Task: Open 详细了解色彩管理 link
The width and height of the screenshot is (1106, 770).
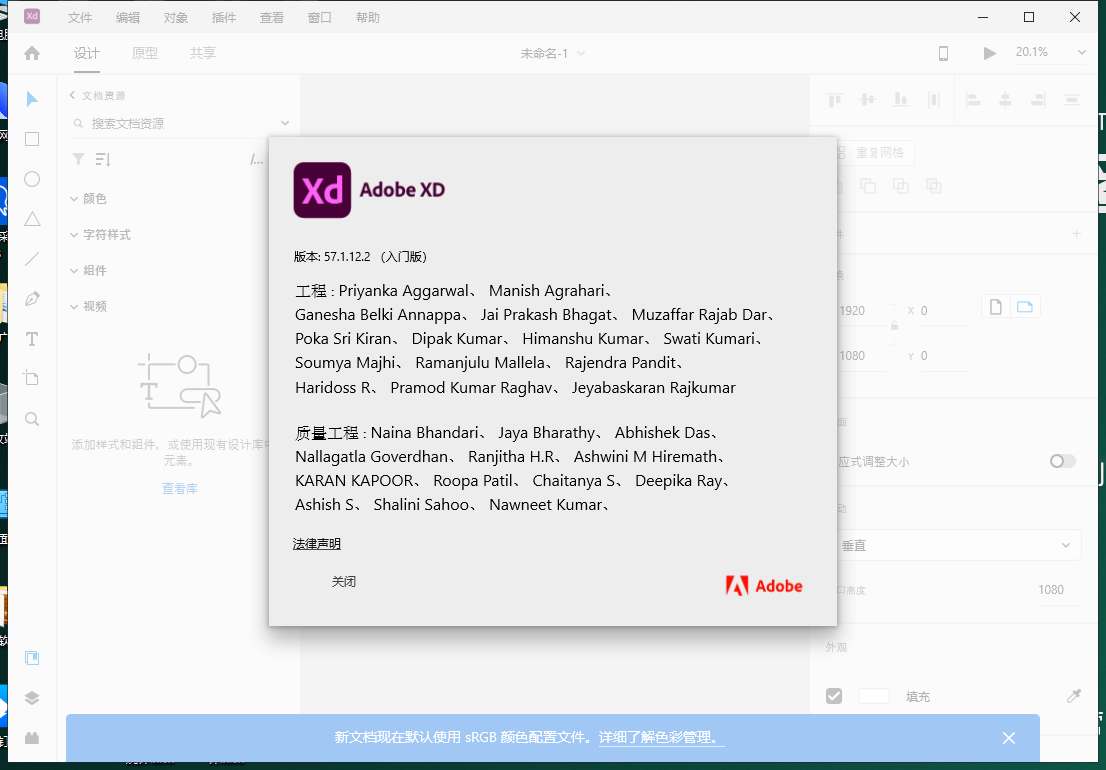Action: coord(662,738)
